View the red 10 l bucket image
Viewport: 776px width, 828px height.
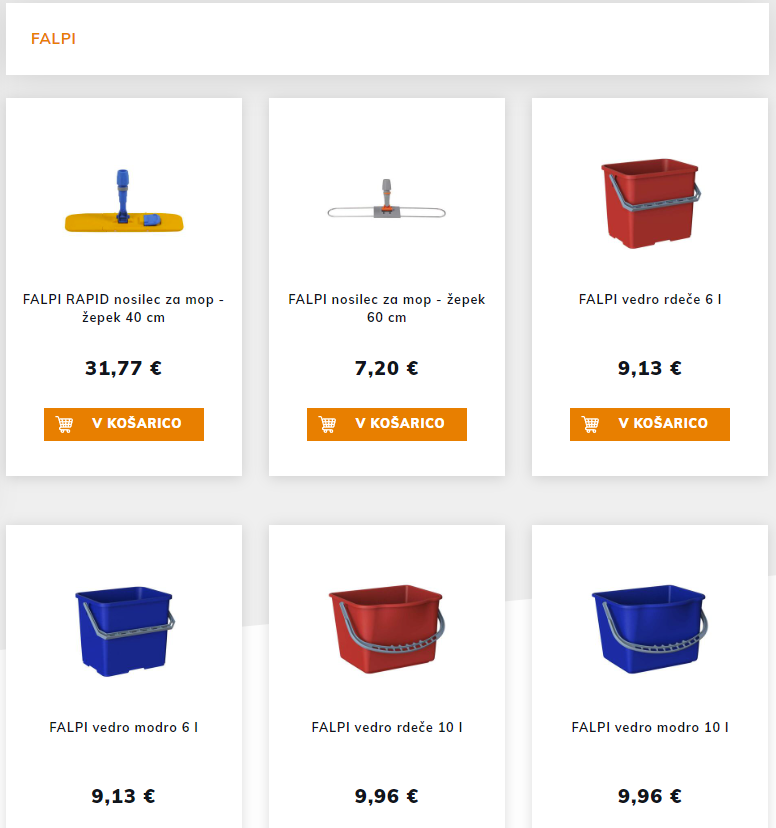point(387,628)
